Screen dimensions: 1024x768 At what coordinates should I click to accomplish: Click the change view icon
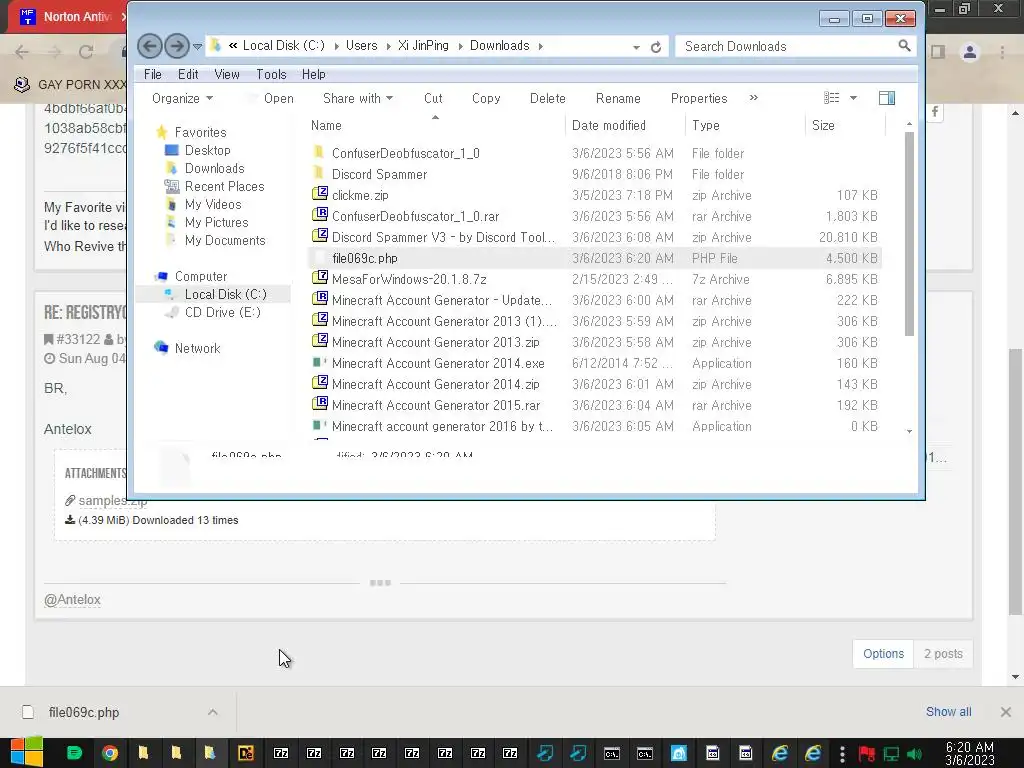[x=831, y=98]
